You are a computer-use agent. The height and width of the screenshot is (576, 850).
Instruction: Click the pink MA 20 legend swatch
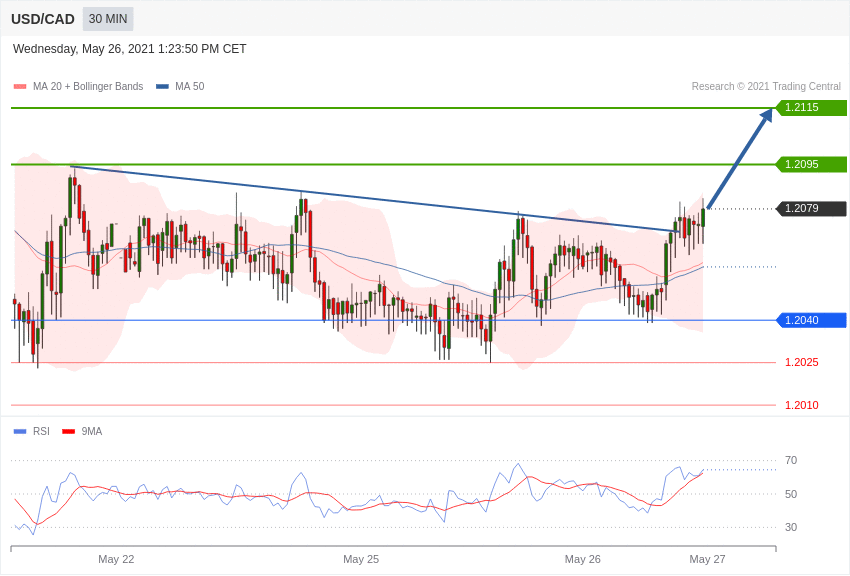pyautogui.click(x=20, y=87)
